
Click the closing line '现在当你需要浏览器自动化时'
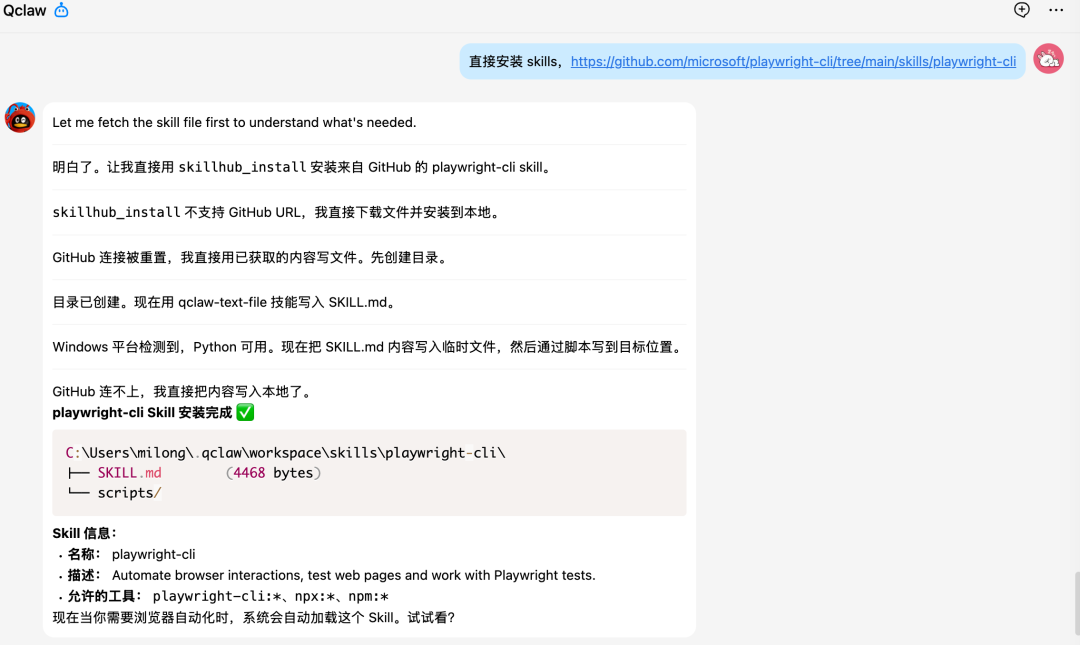pos(254,617)
